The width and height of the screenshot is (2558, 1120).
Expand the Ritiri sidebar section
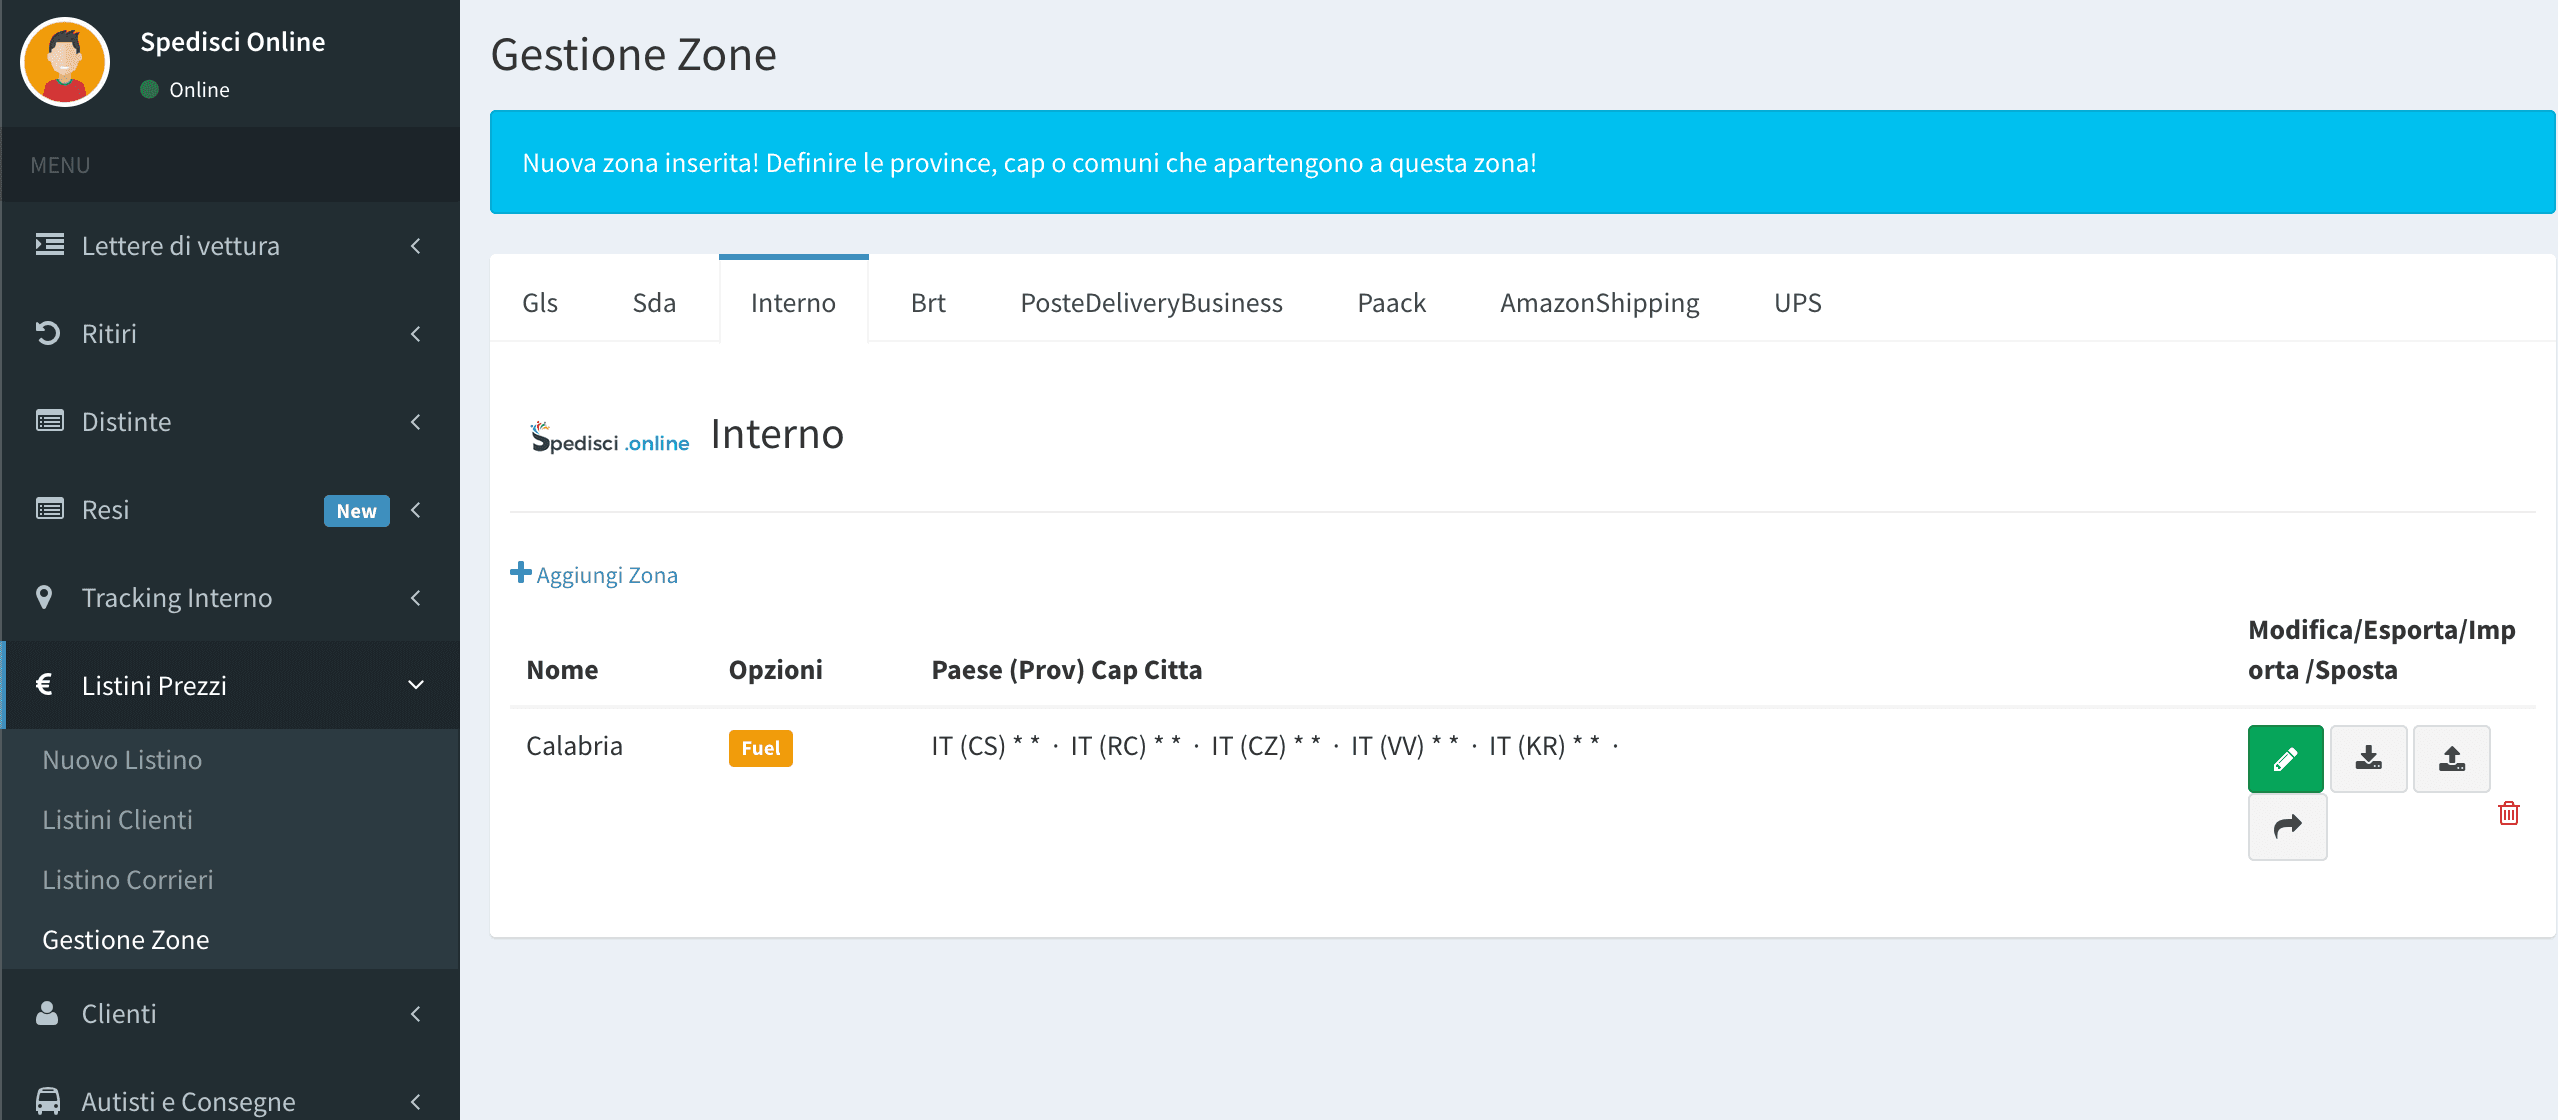tap(230, 334)
